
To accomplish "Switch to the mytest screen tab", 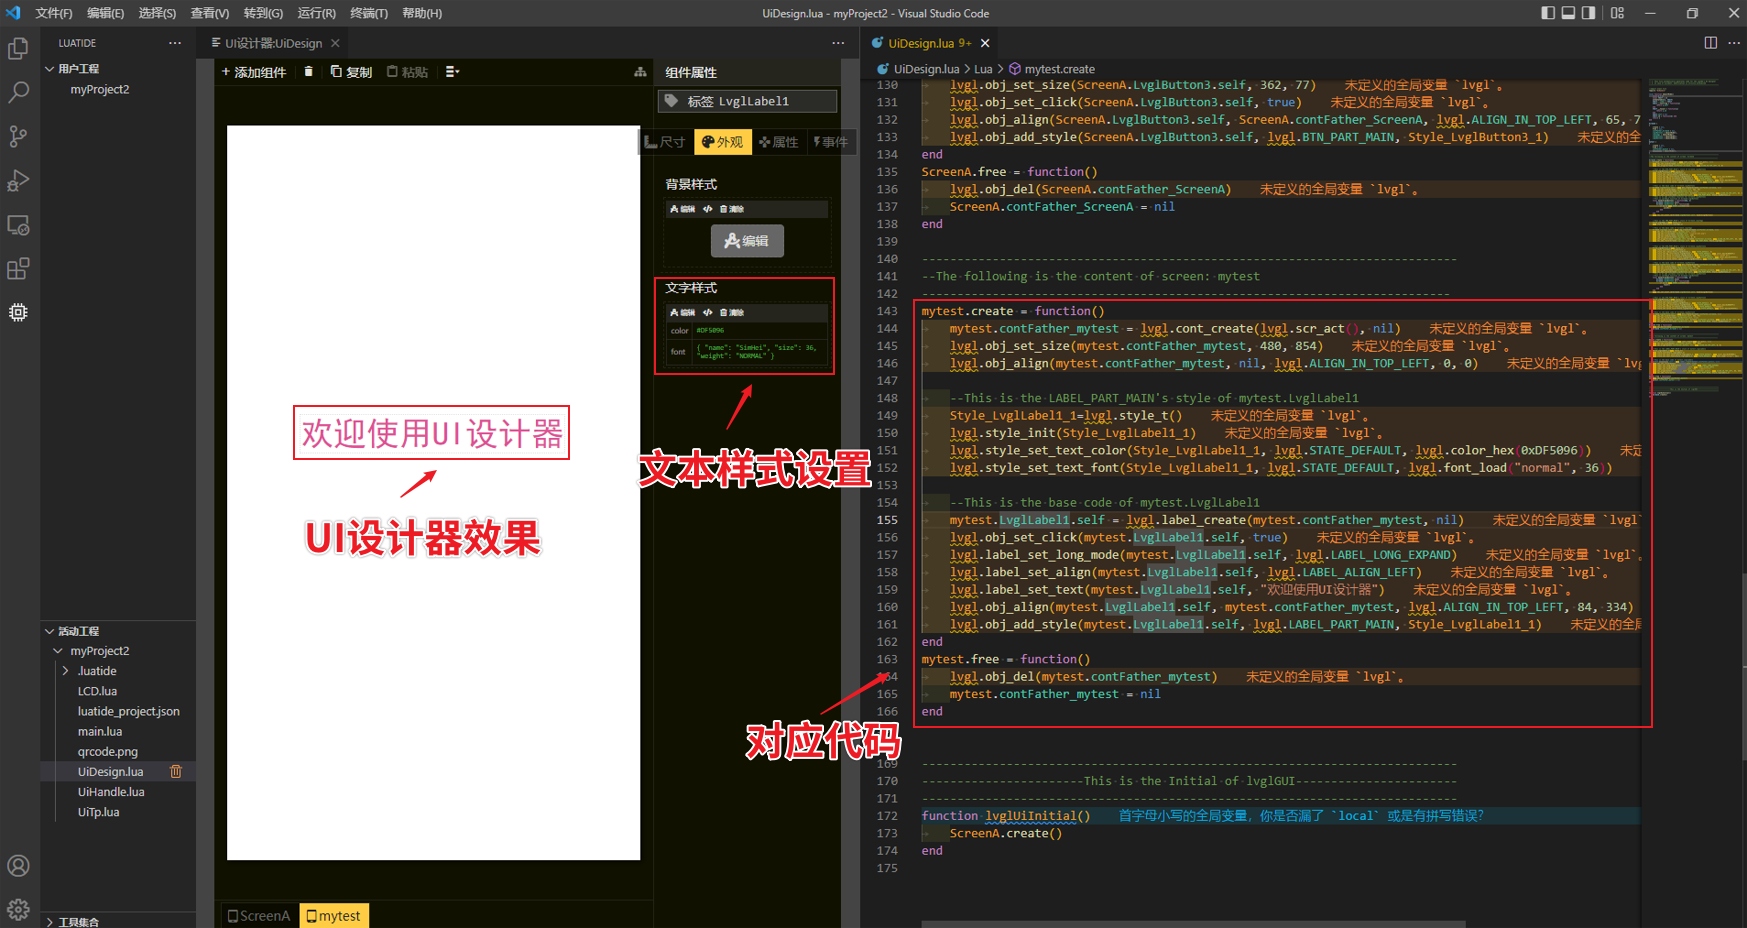I will 333,915.
